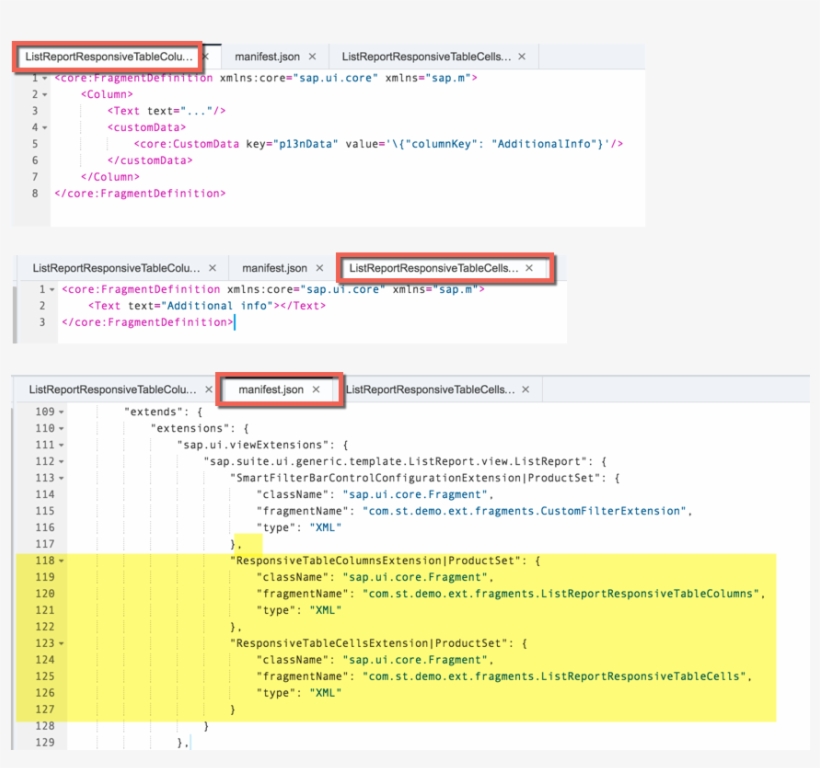This screenshot has width=820, height=768.
Task: Switch to manifest.json tab in middle editor
Action: pos(274,268)
